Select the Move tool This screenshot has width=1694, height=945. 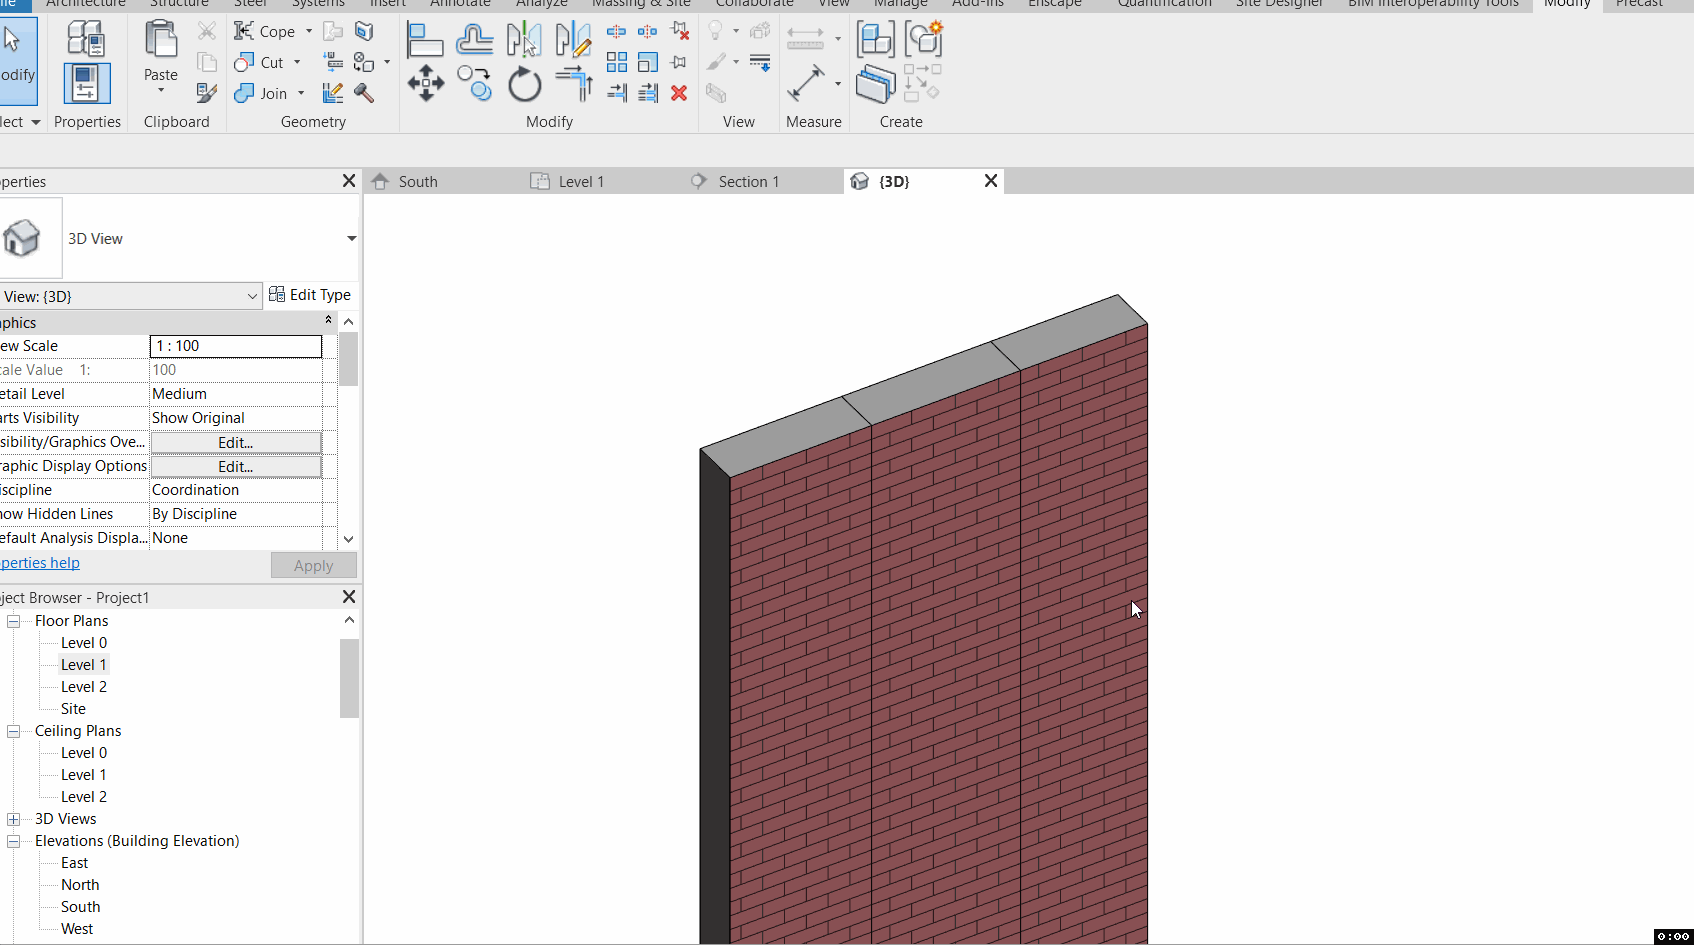click(x=426, y=84)
